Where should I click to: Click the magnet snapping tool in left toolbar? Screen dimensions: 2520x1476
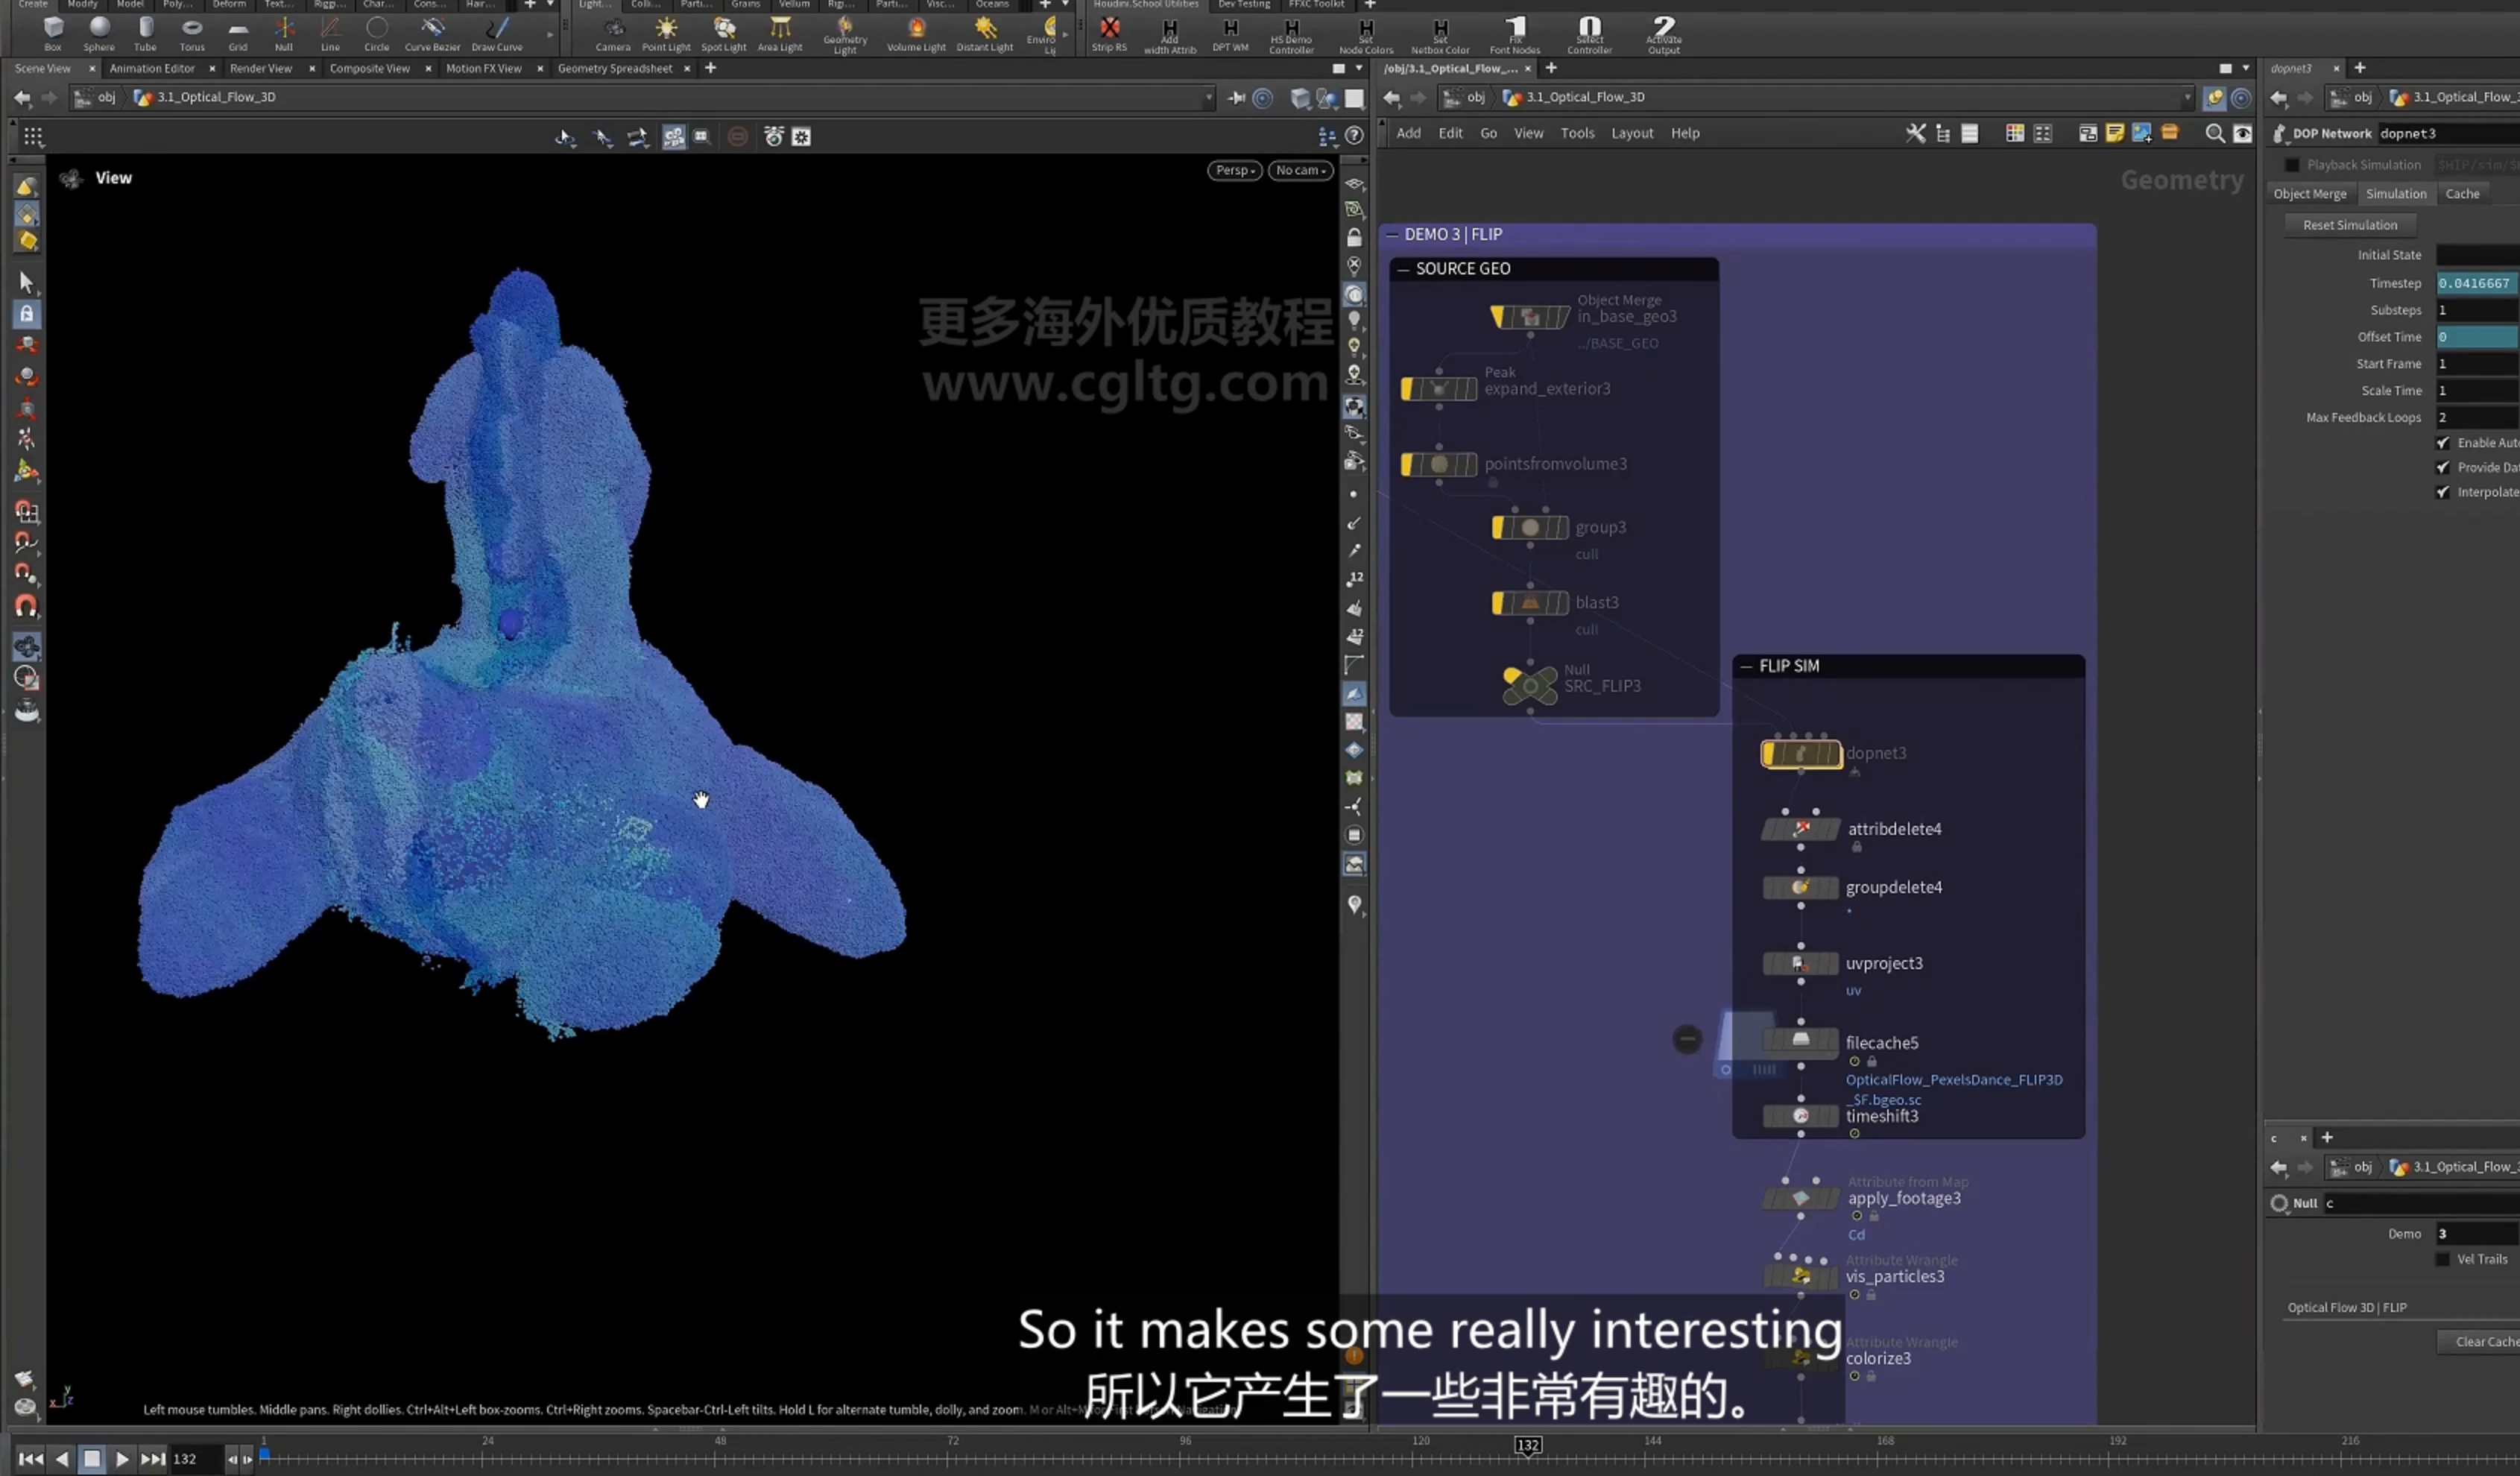click(27, 606)
